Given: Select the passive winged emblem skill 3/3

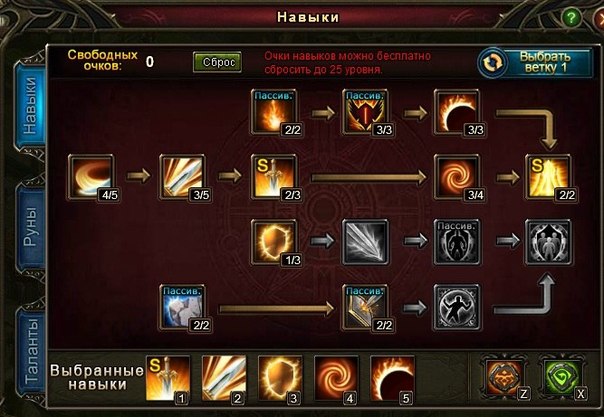Looking at the screenshot, I should coord(365,112).
